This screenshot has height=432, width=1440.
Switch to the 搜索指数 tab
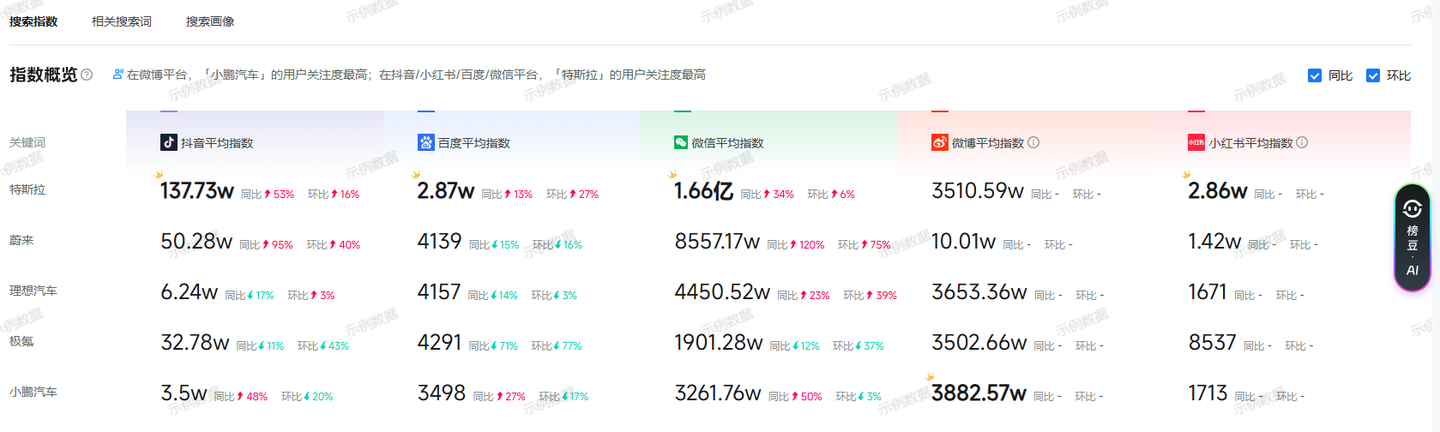[34, 21]
